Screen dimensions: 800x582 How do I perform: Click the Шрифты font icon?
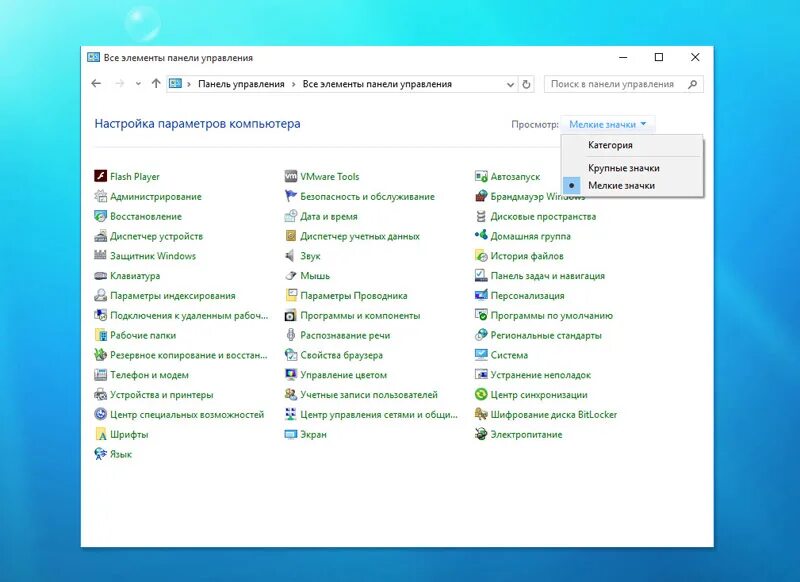[101, 435]
